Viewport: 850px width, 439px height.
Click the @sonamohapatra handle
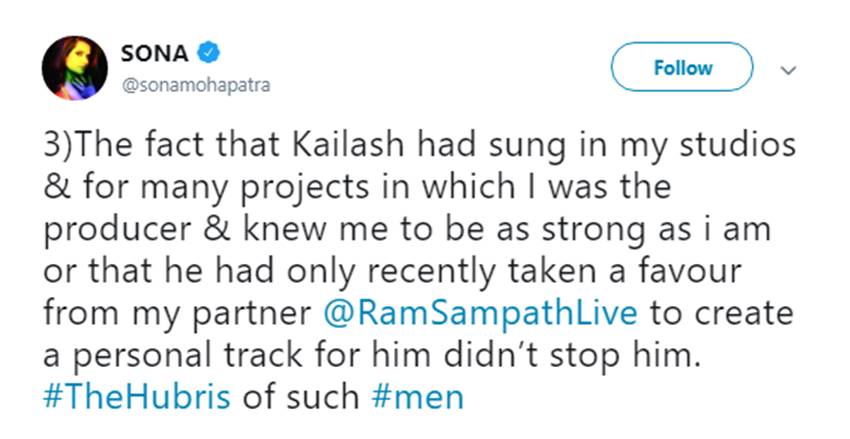click(x=196, y=84)
